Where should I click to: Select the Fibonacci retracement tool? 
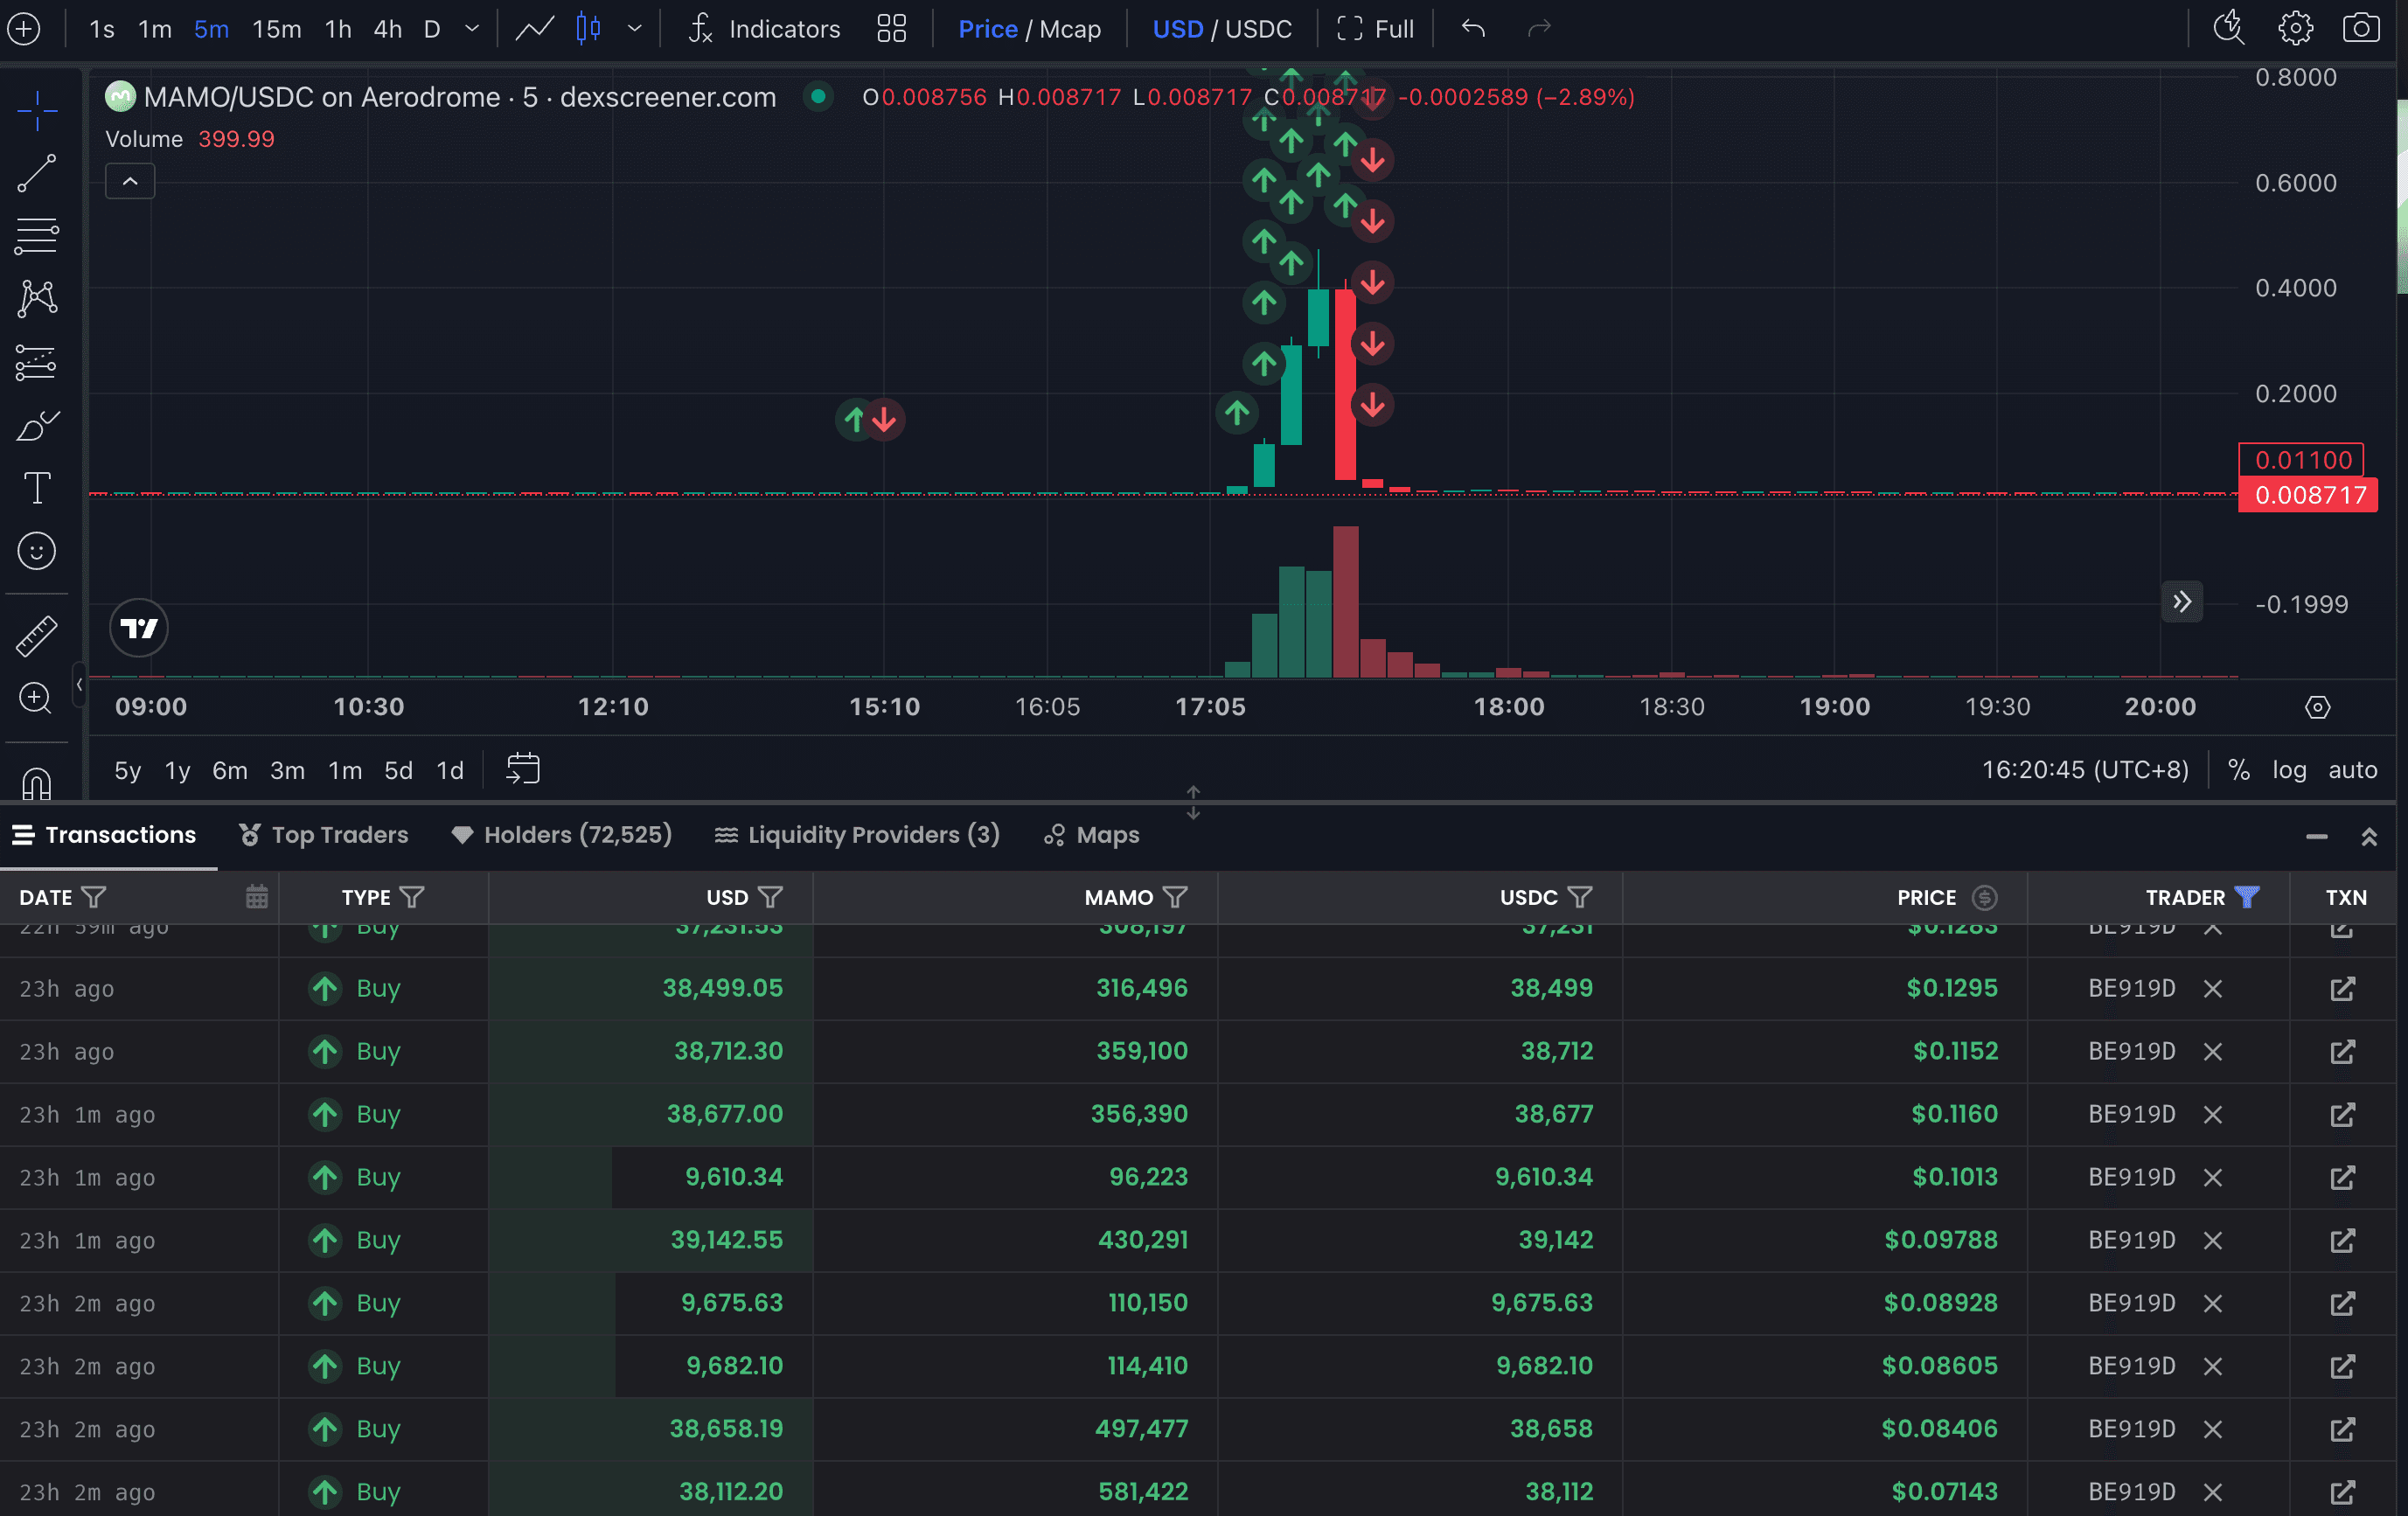(37, 236)
